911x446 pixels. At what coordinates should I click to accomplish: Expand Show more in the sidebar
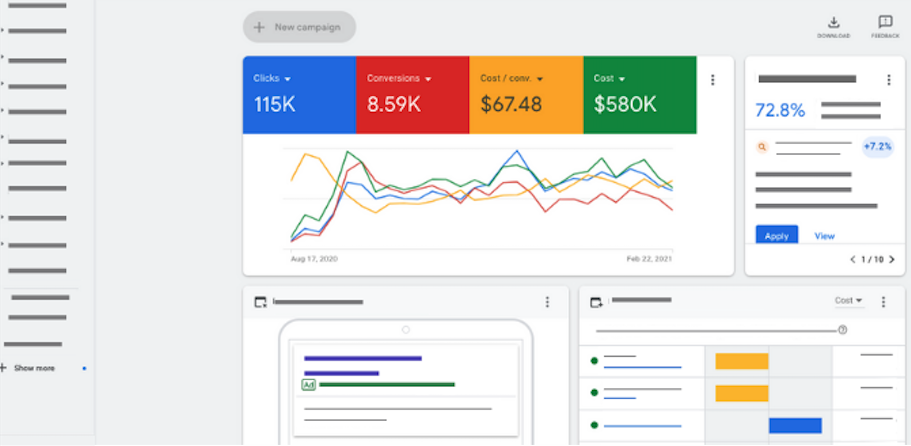click(34, 368)
